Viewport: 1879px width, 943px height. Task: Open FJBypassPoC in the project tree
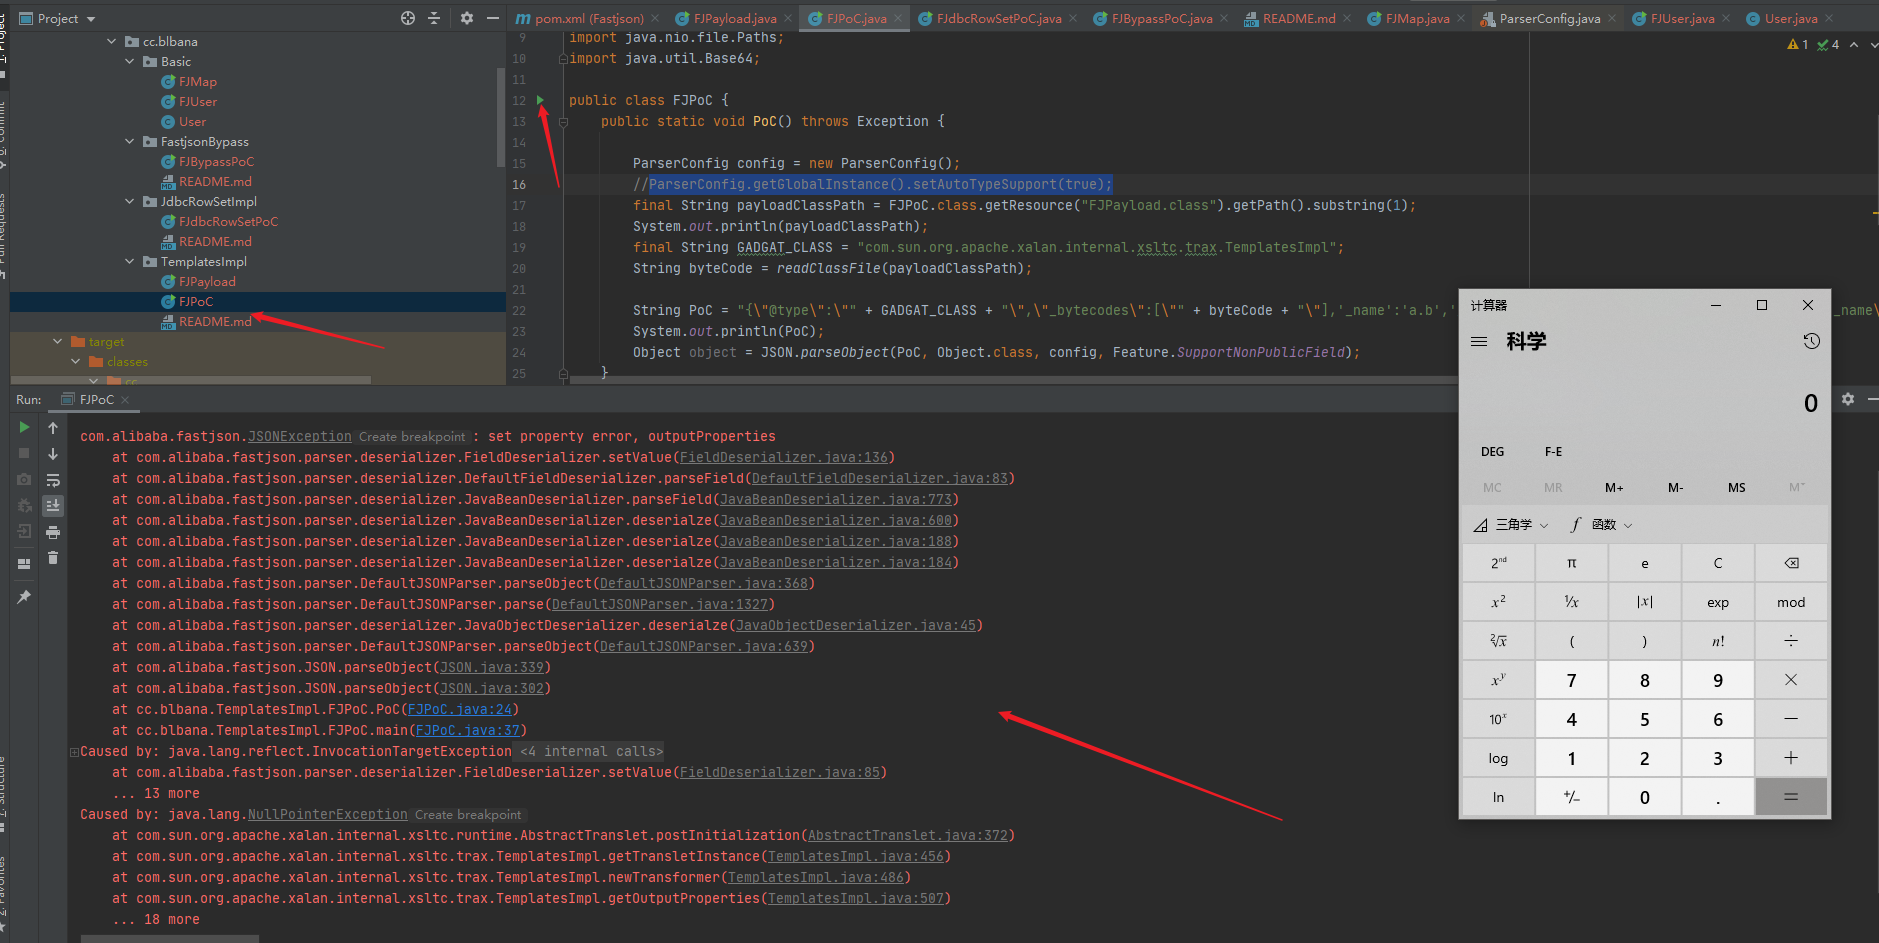click(216, 162)
